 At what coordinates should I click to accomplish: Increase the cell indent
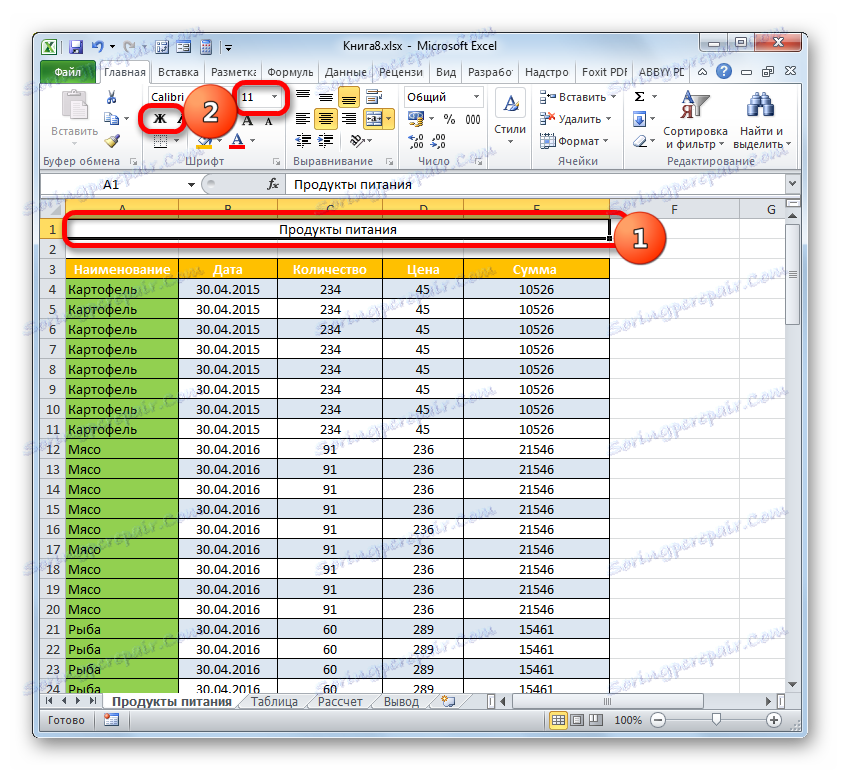coord(326,141)
